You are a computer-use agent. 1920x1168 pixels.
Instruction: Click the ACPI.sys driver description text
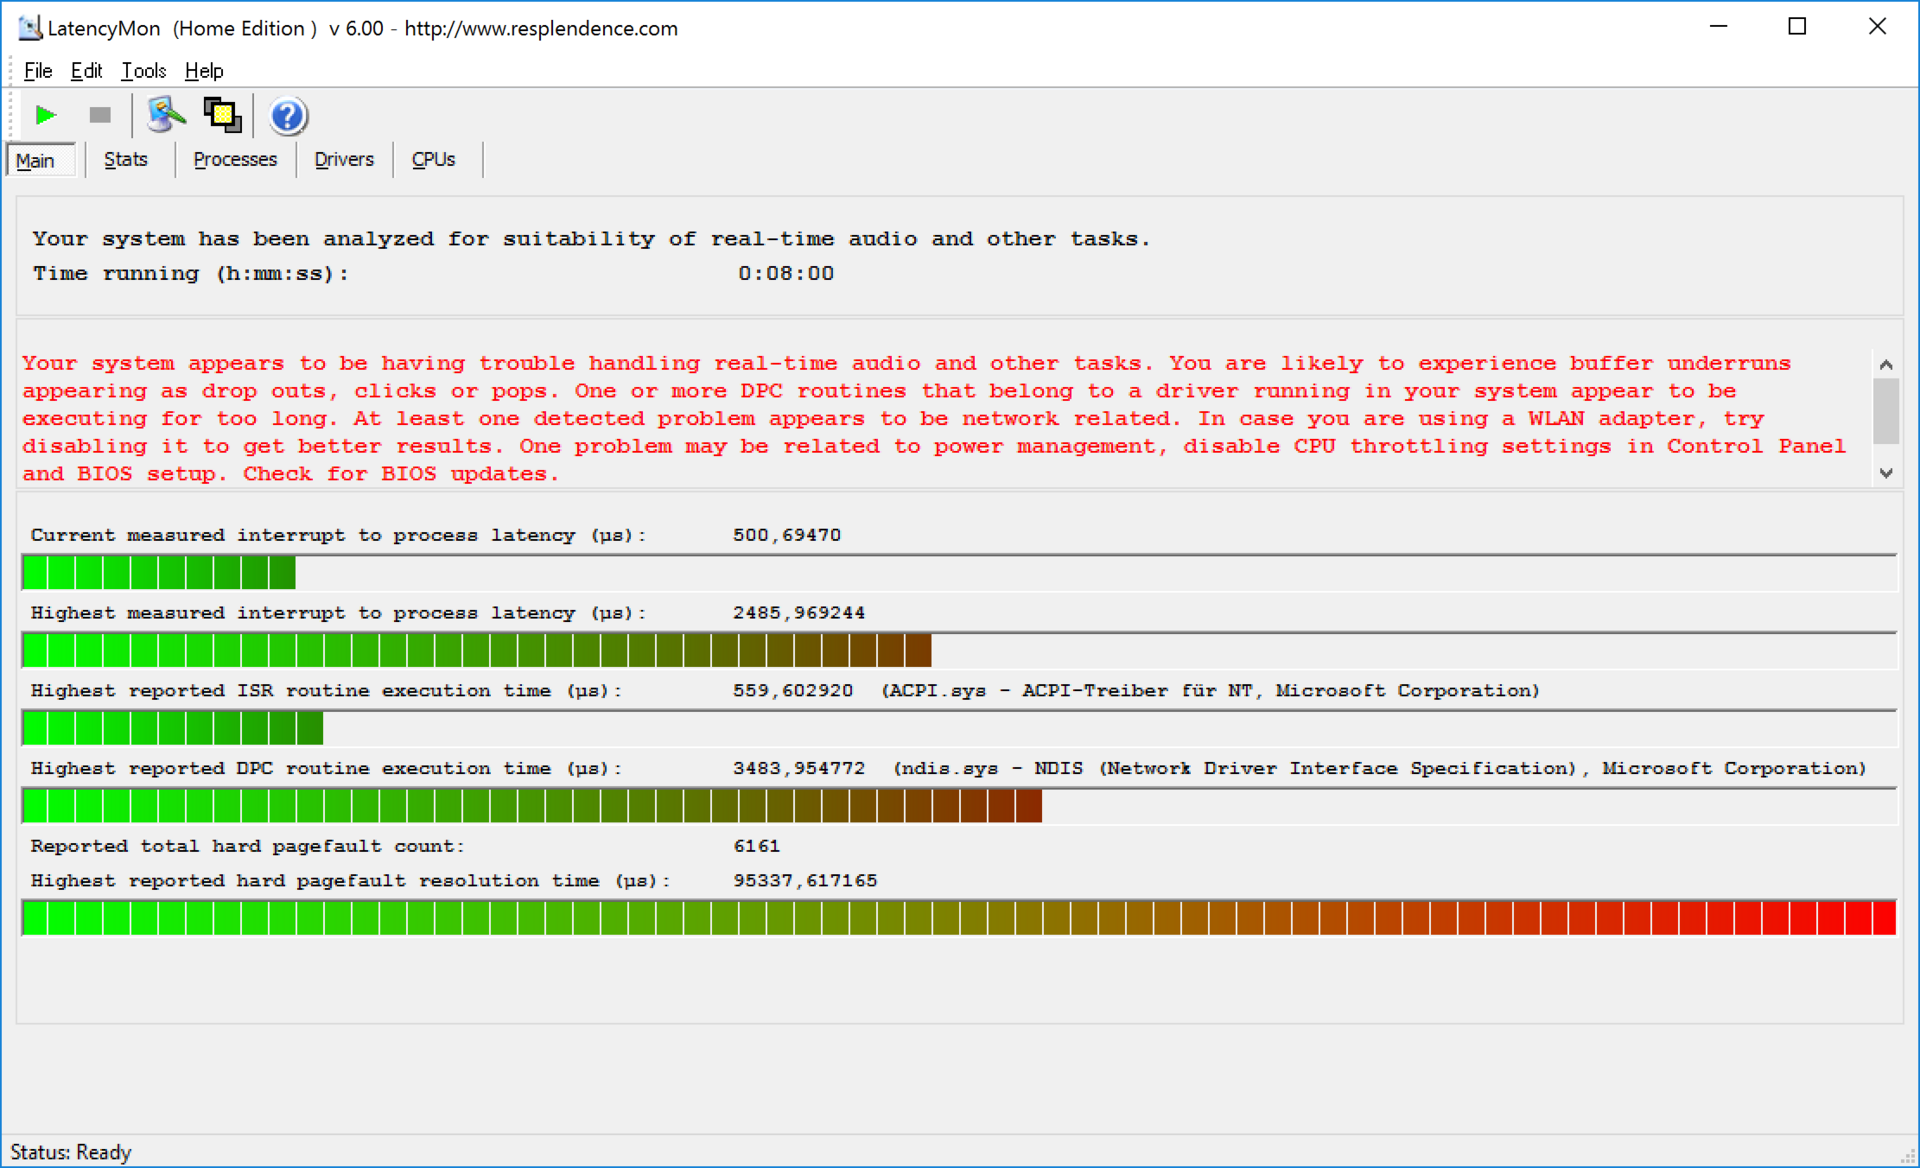click(x=1210, y=691)
